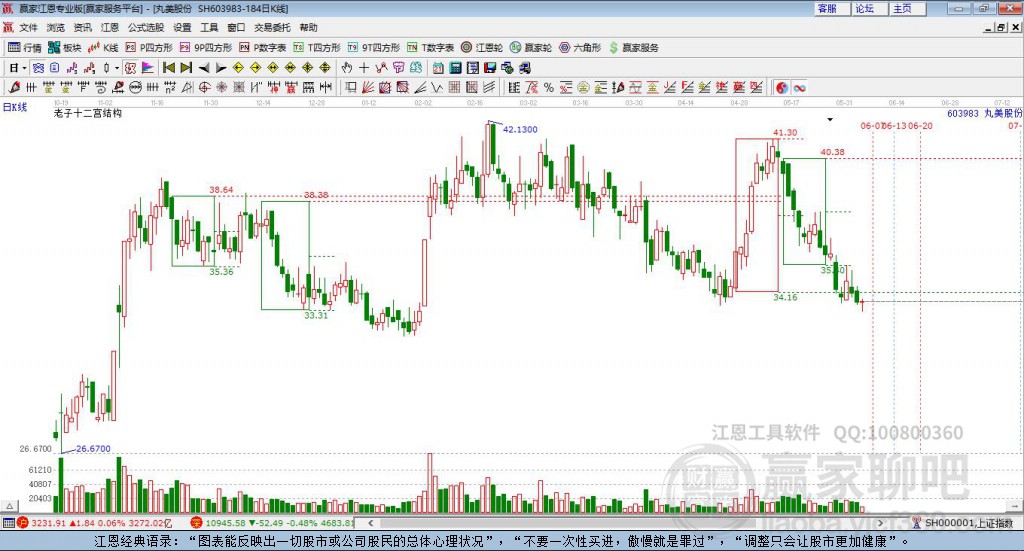Switch to the K线 chart view
1024x551 pixels.
coord(103,48)
